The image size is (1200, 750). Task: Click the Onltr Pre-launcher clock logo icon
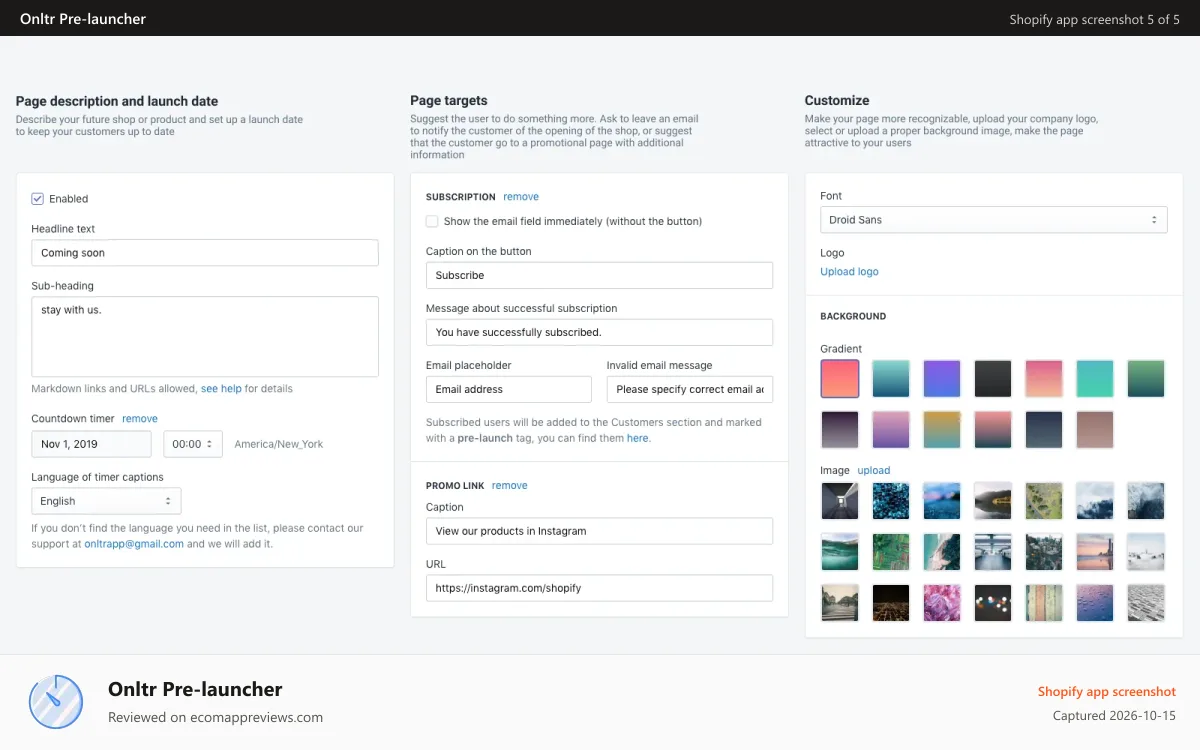click(x=56, y=702)
